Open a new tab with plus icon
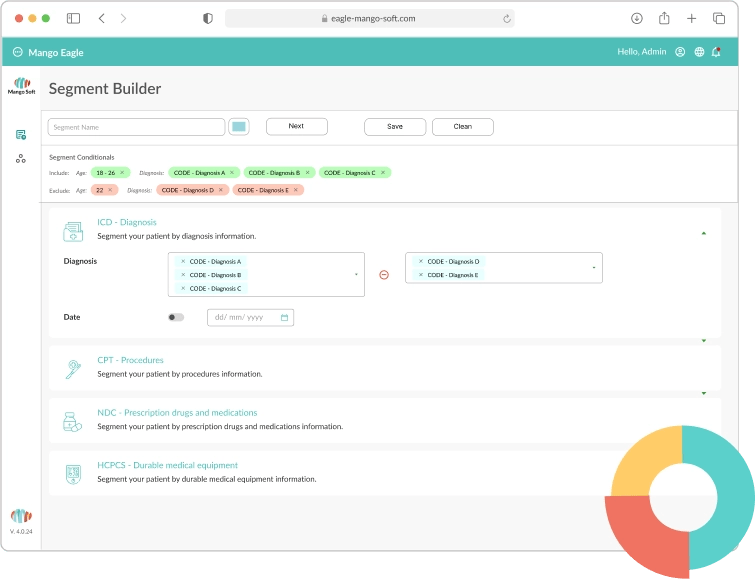755x579 pixels. [691, 18]
